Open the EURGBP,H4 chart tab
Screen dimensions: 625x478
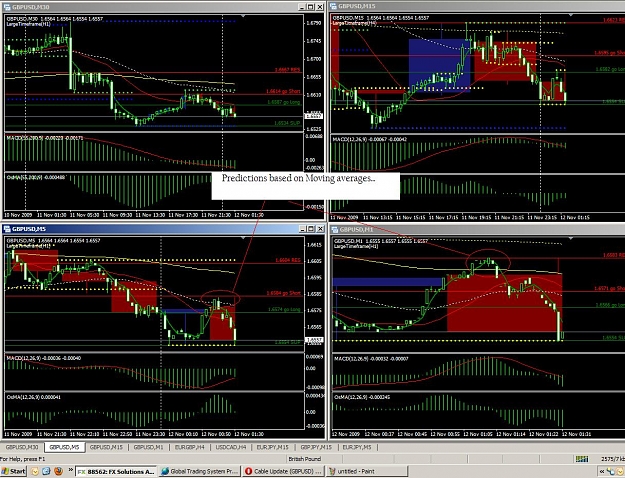coord(189,447)
